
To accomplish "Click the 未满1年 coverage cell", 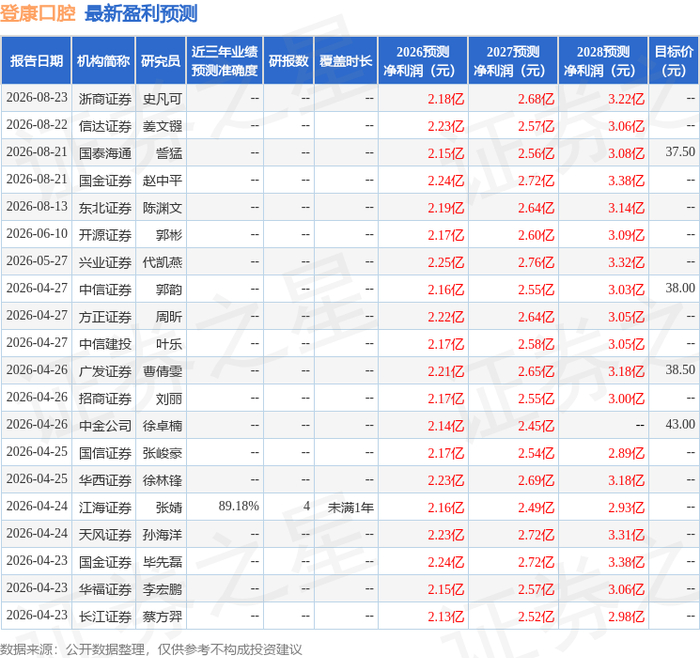I will 350,507.
